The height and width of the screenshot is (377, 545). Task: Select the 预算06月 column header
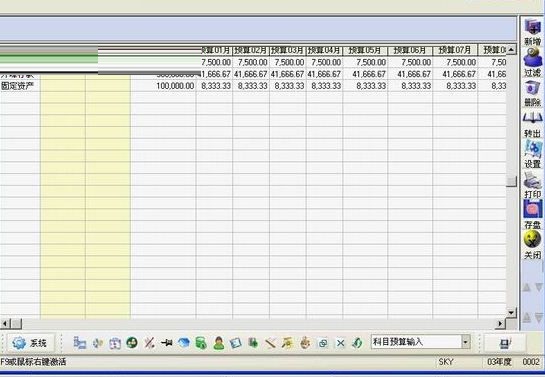pos(410,50)
